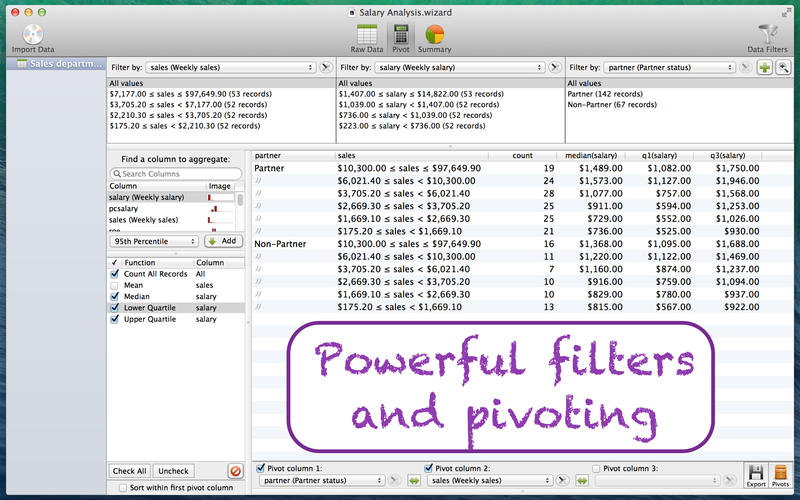Check Sort within first pivot column
This screenshot has height=500, width=800.
122,488
